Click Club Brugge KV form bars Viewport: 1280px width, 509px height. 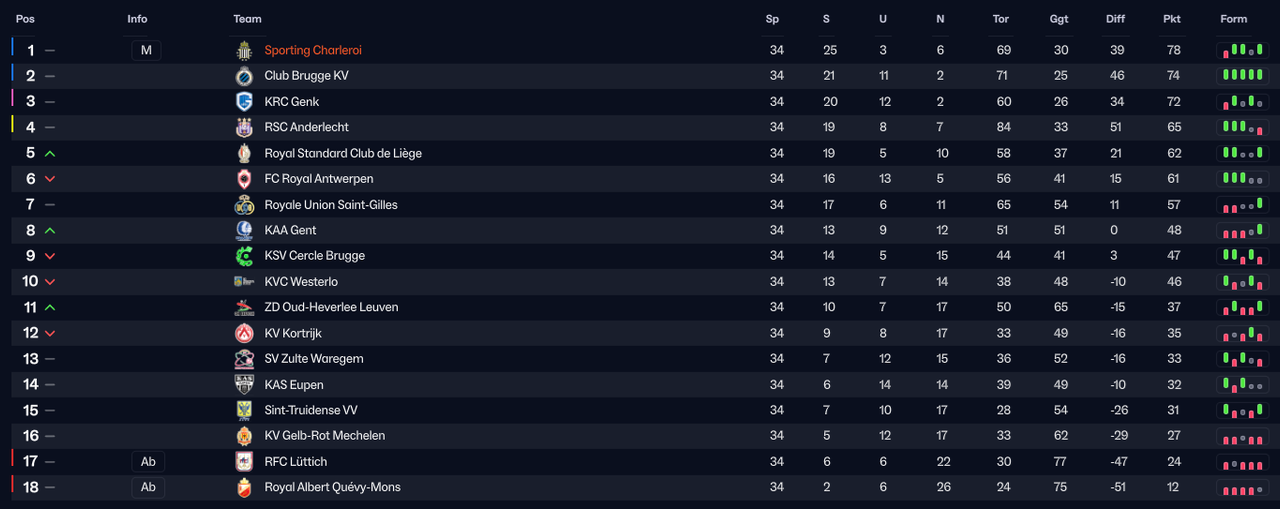[x=1241, y=75]
